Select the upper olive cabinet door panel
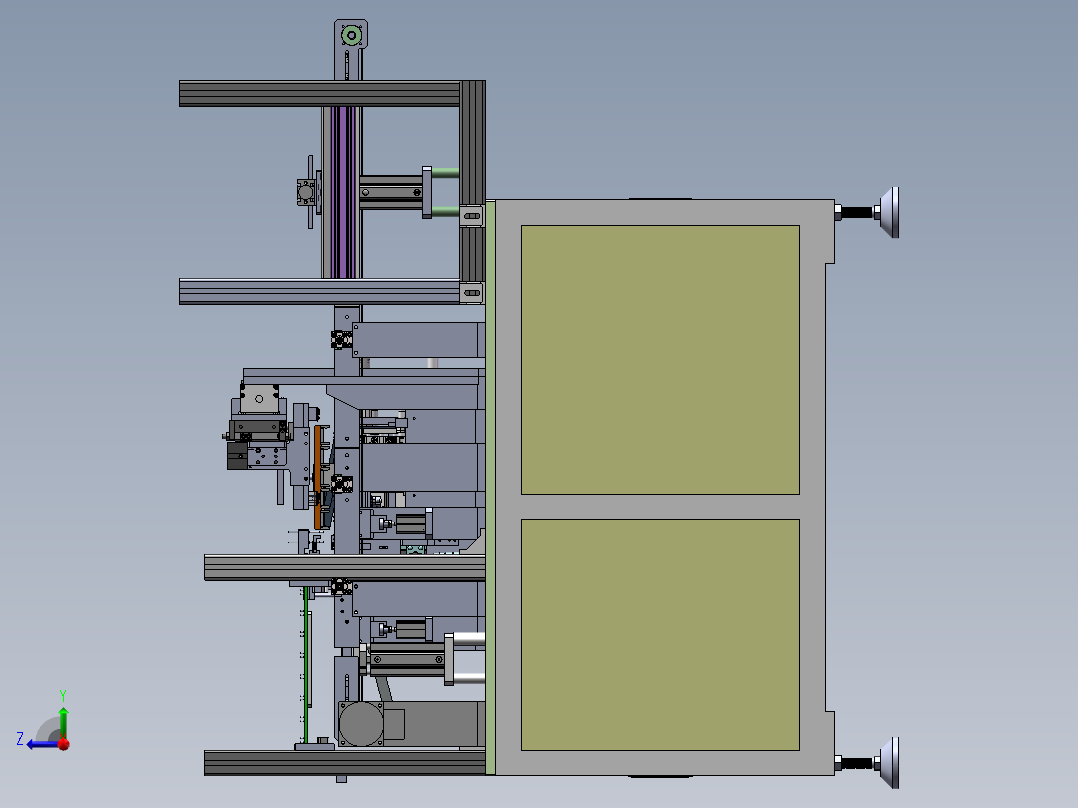This screenshot has width=1078, height=808. [x=660, y=360]
